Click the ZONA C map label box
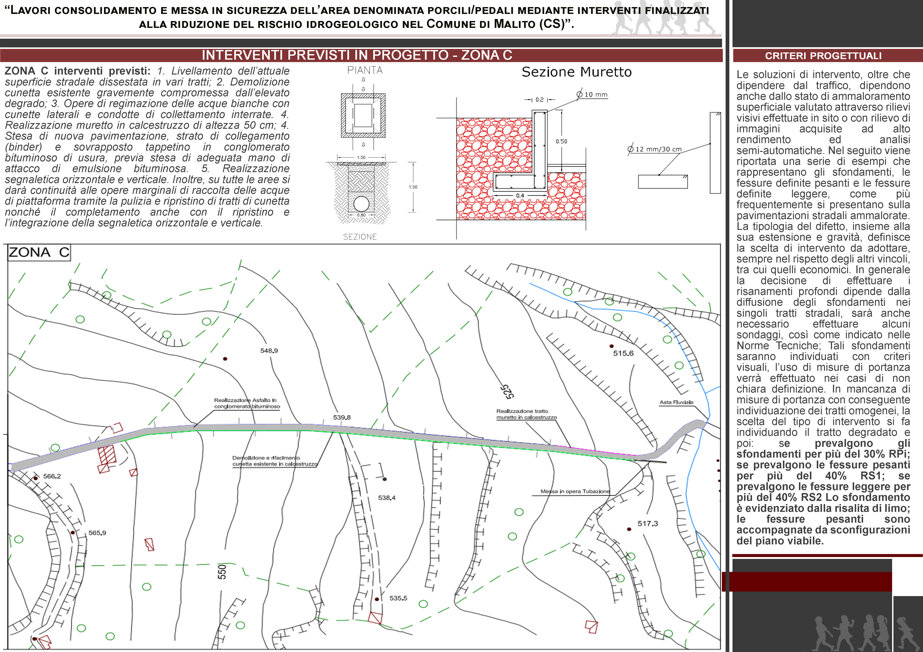The height and width of the screenshot is (652, 923). click(39, 252)
